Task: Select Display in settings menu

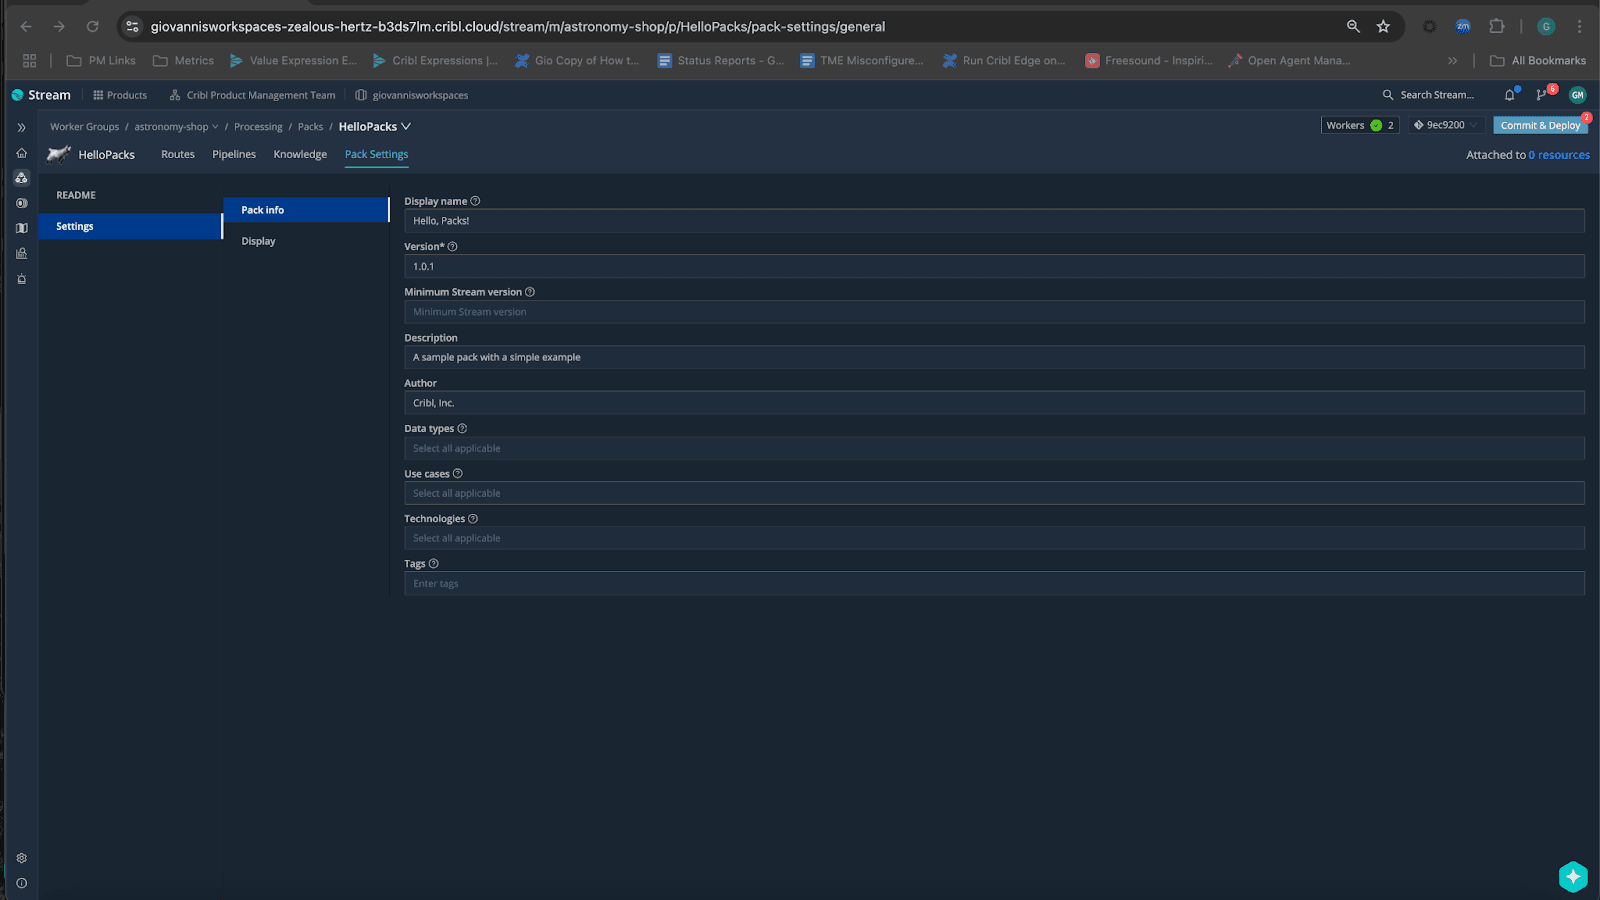Action: (258, 241)
